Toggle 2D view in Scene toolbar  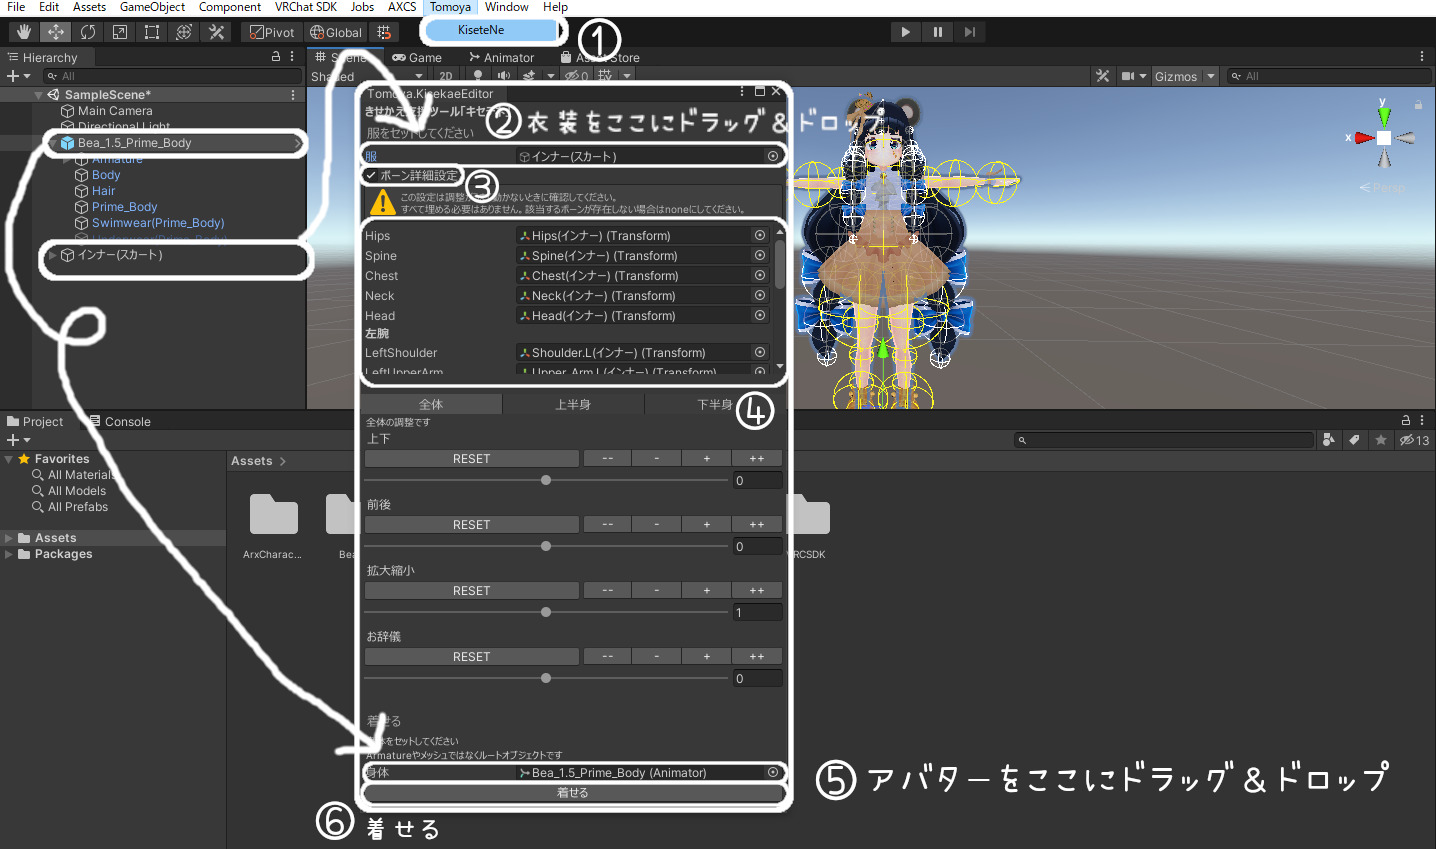446,76
